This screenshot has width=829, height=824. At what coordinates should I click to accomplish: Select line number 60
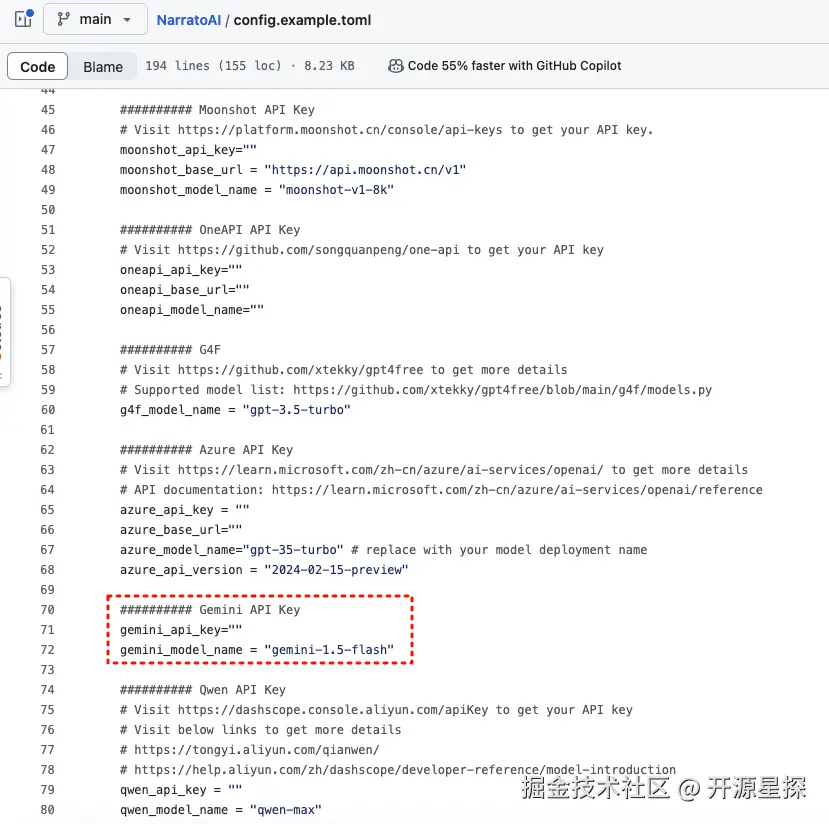pyautogui.click(x=48, y=410)
